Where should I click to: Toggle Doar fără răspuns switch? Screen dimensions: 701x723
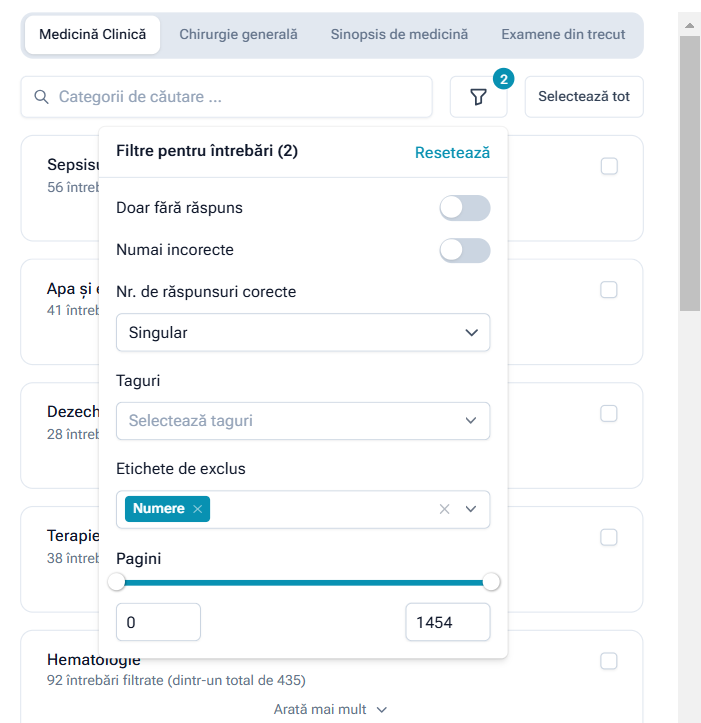coord(465,208)
